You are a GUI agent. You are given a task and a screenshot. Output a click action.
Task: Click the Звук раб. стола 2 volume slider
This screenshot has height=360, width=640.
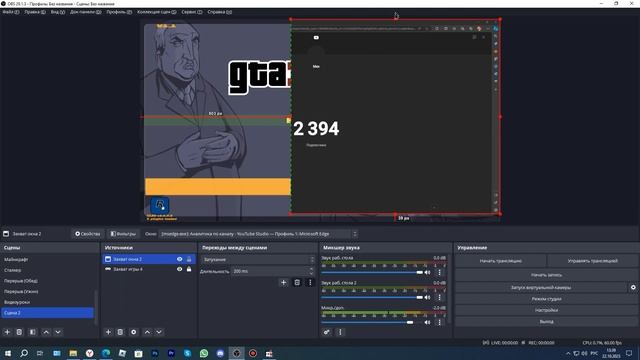pyautogui.click(x=372, y=297)
